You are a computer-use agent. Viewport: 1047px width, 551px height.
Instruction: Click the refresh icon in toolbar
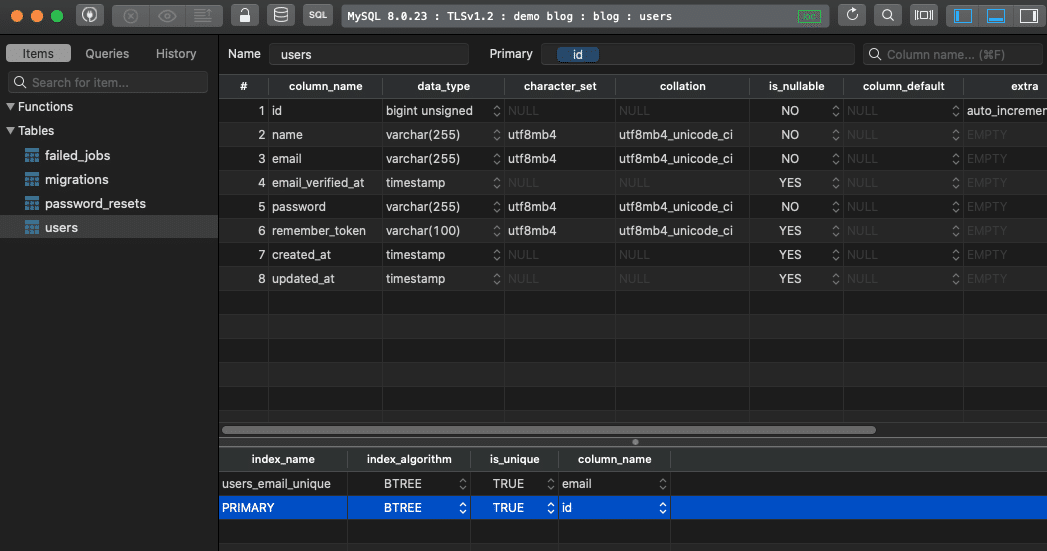pyautogui.click(x=852, y=15)
